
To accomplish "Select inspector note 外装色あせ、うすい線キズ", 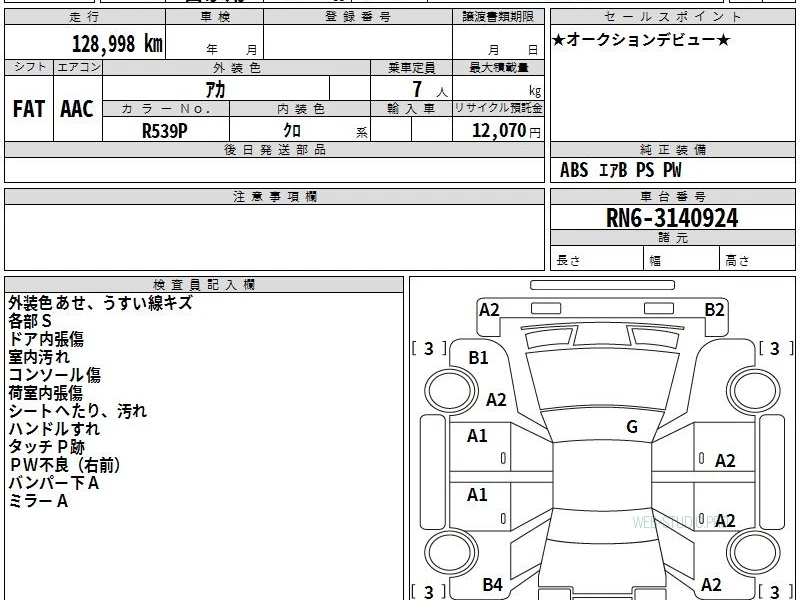I will [x=101, y=303].
